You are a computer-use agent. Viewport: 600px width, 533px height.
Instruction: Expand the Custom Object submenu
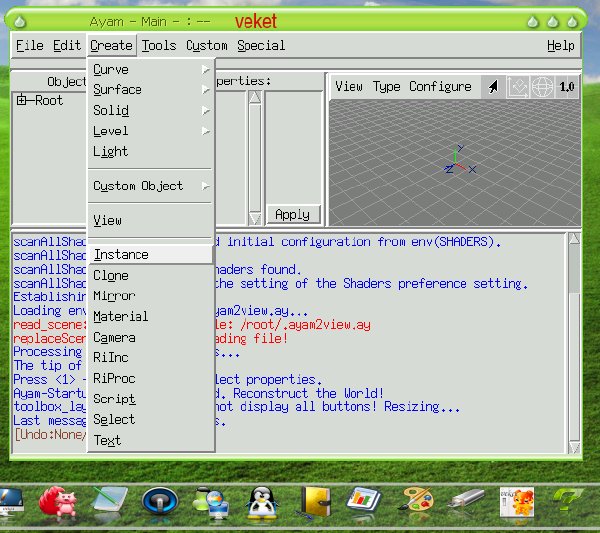pos(150,186)
